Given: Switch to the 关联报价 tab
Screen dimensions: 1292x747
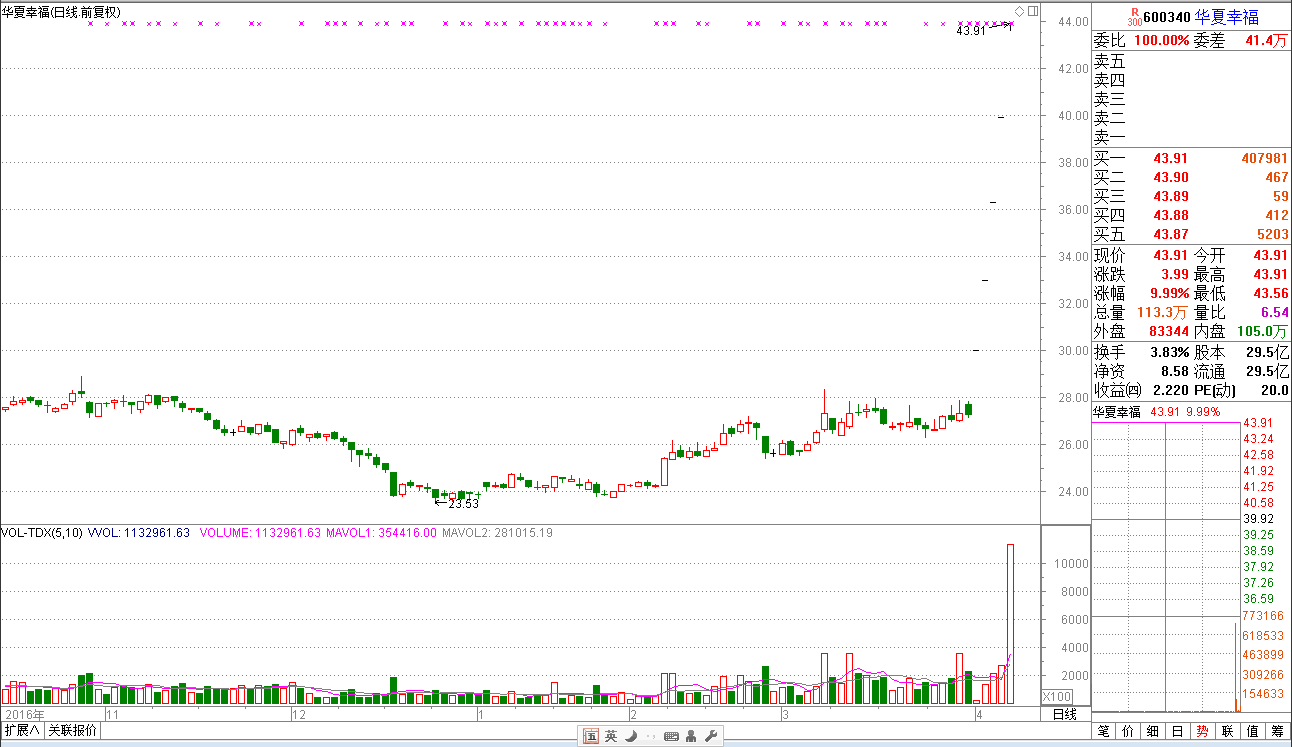Looking at the screenshot, I should [x=72, y=730].
